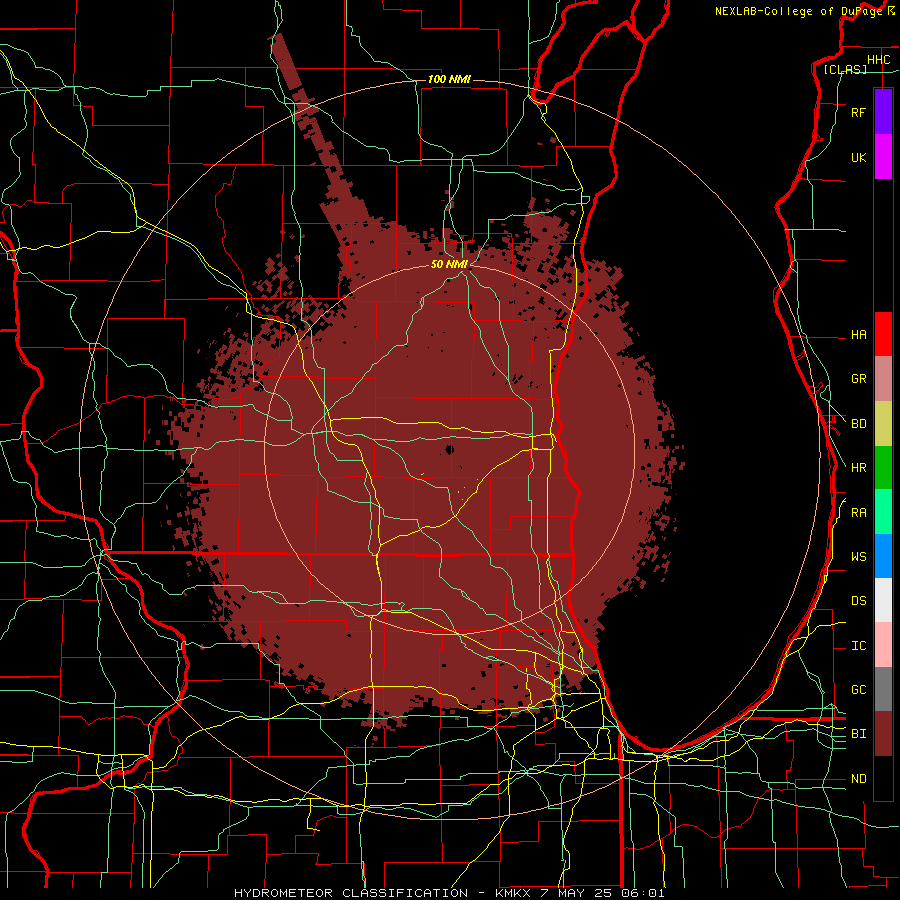Click the NEXLAB-College of DuPage watermark text
Image resolution: width=900 pixels, height=900 pixels.
click(x=799, y=11)
